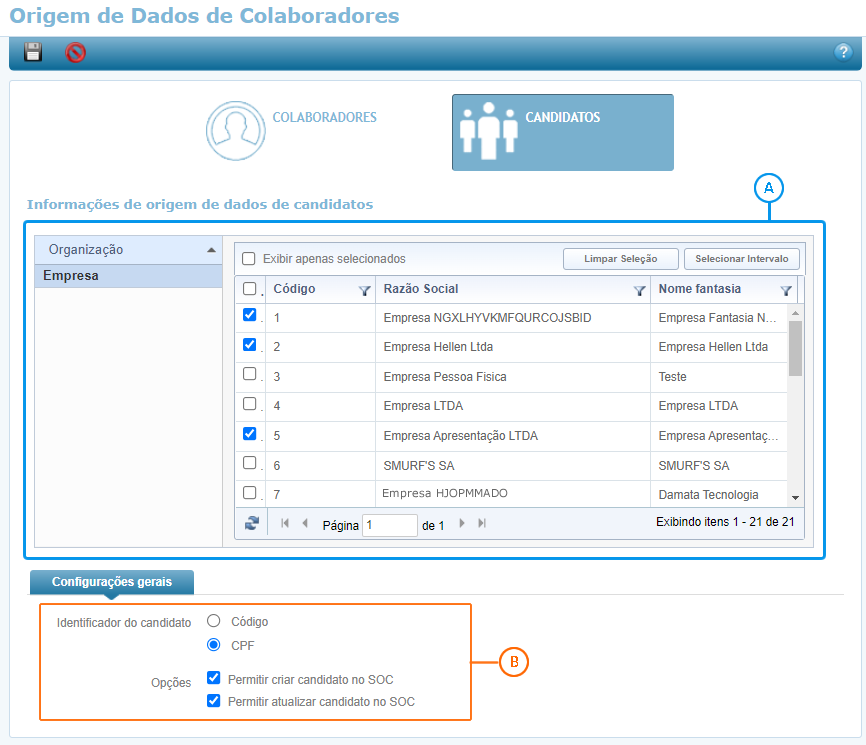
Task: Check the box for company code 3
Action: point(250,375)
